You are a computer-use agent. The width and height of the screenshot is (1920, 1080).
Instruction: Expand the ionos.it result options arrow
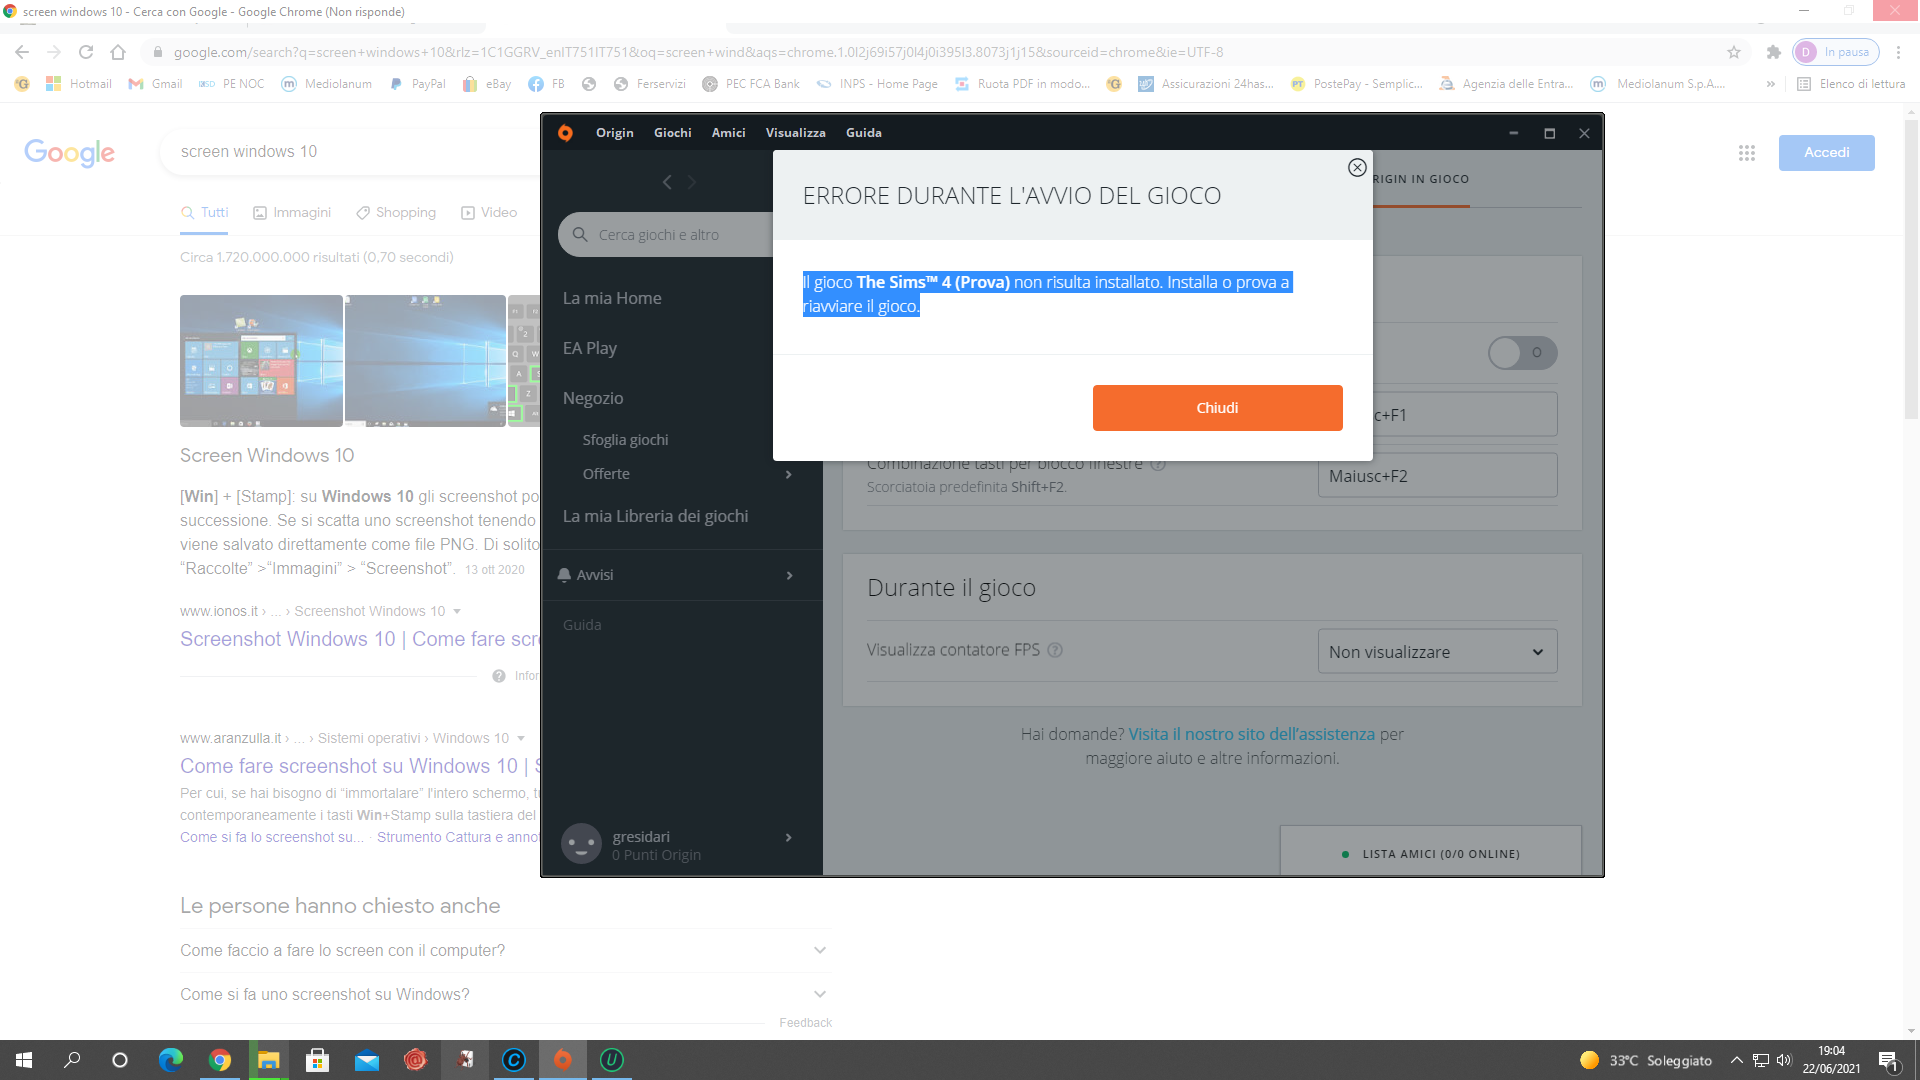click(x=457, y=611)
